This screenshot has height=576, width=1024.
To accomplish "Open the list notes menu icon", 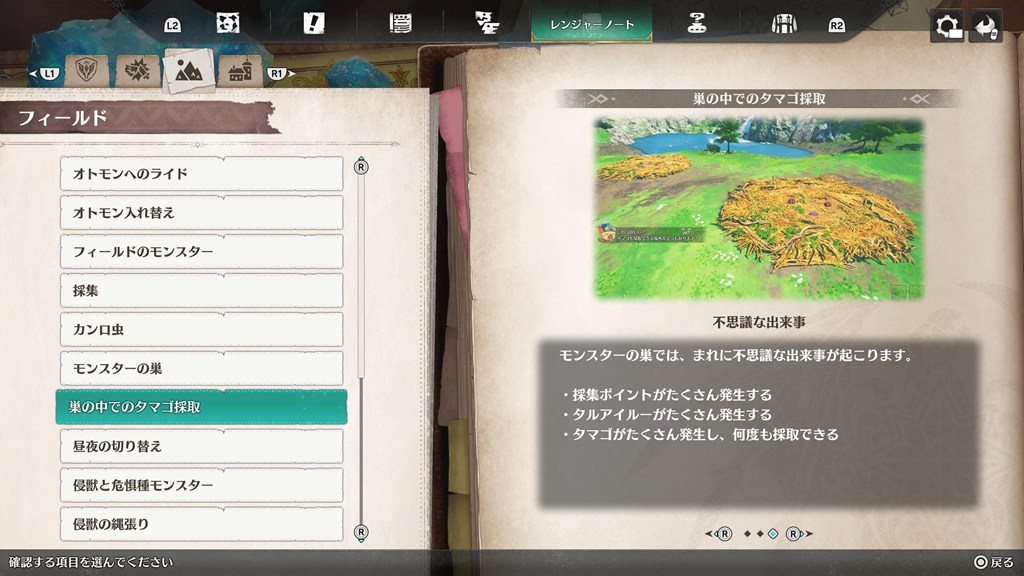I will [x=401, y=24].
